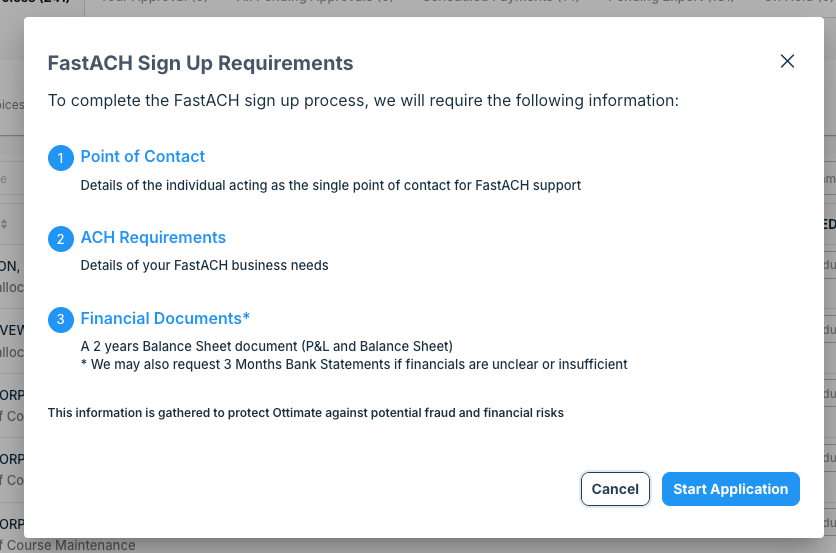Click the step 1 circle icon

pyautogui.click(x=61, y=158)
